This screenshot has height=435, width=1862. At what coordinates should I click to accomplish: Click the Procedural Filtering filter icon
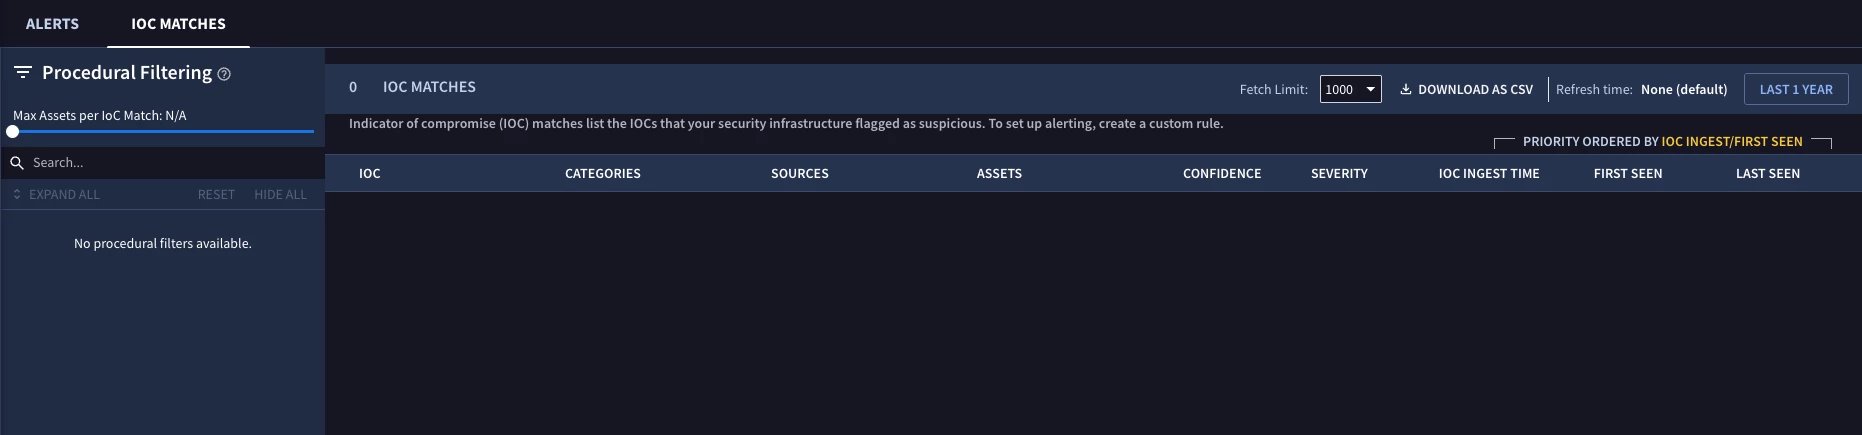(x=22, y=73)
